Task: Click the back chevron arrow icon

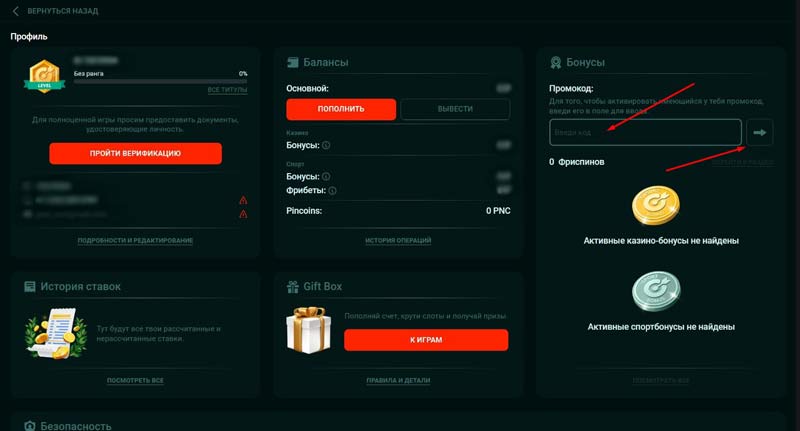Action: point(16,11)
